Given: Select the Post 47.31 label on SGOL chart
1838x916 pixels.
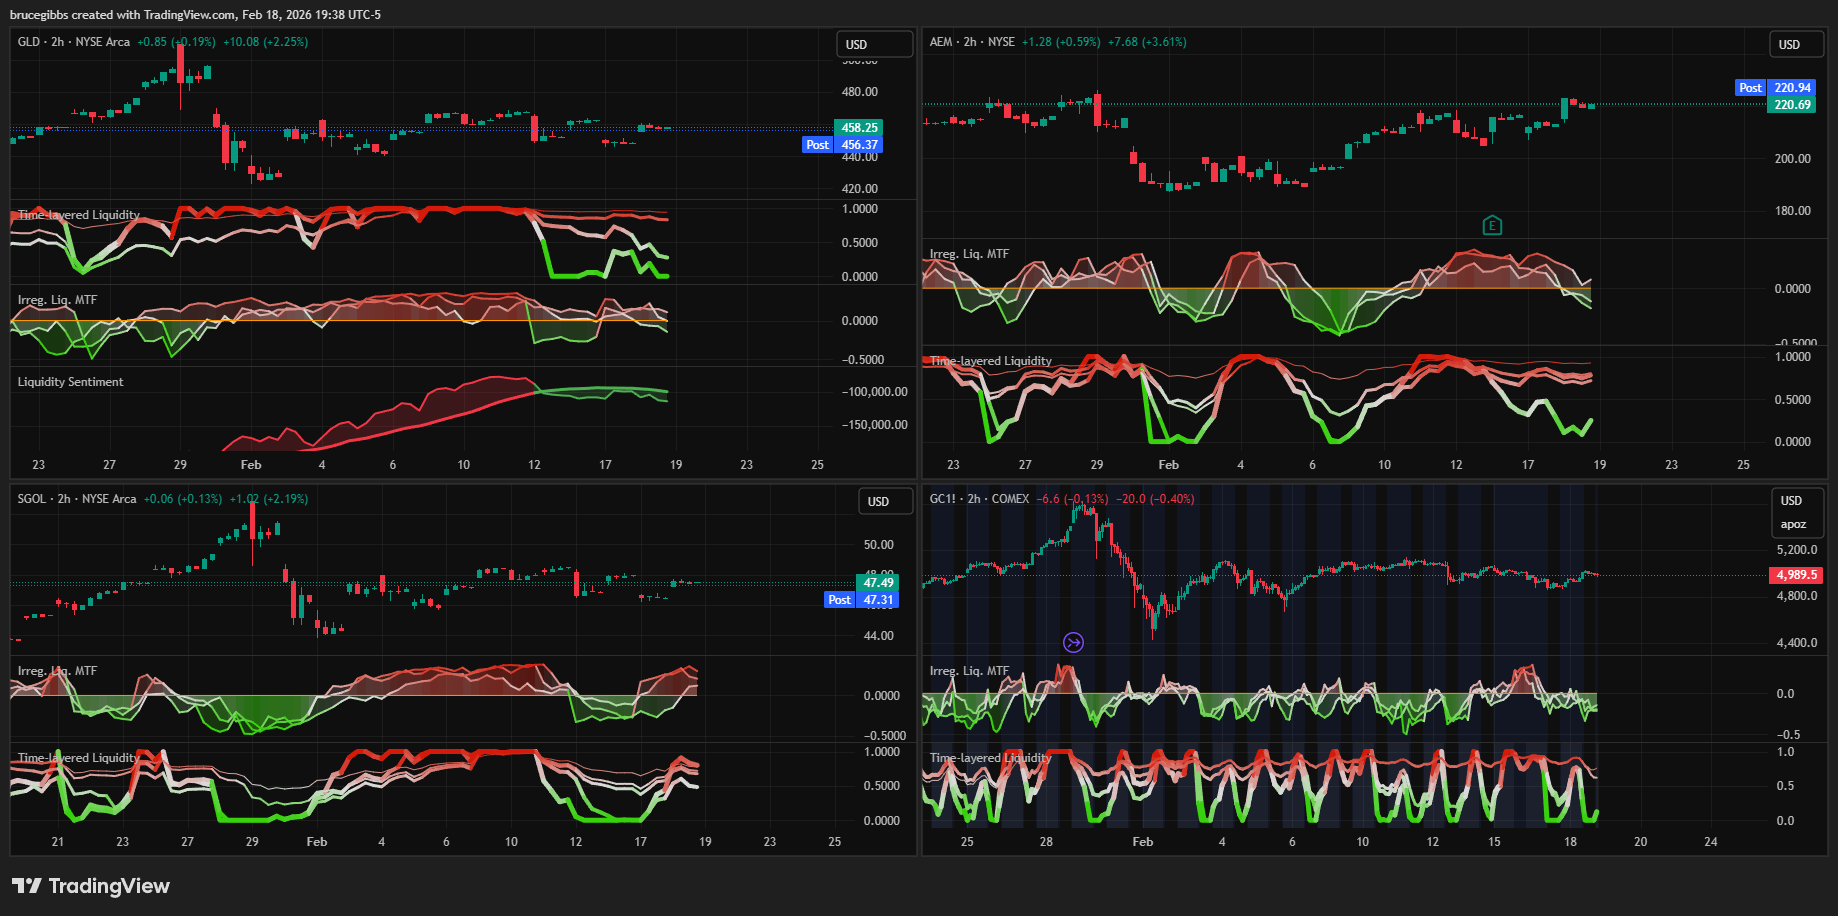Looking at the screenshot, I should point(861,600).
